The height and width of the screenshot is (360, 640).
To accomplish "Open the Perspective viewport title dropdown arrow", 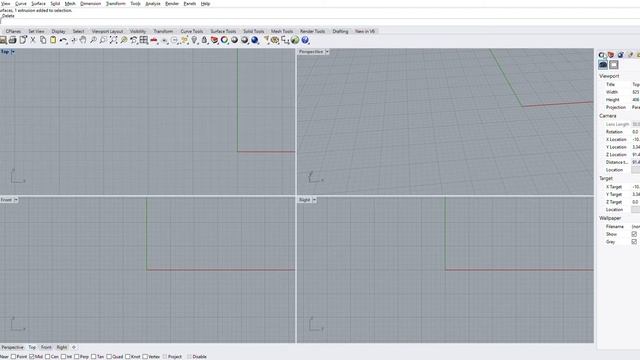I will 327,52.
